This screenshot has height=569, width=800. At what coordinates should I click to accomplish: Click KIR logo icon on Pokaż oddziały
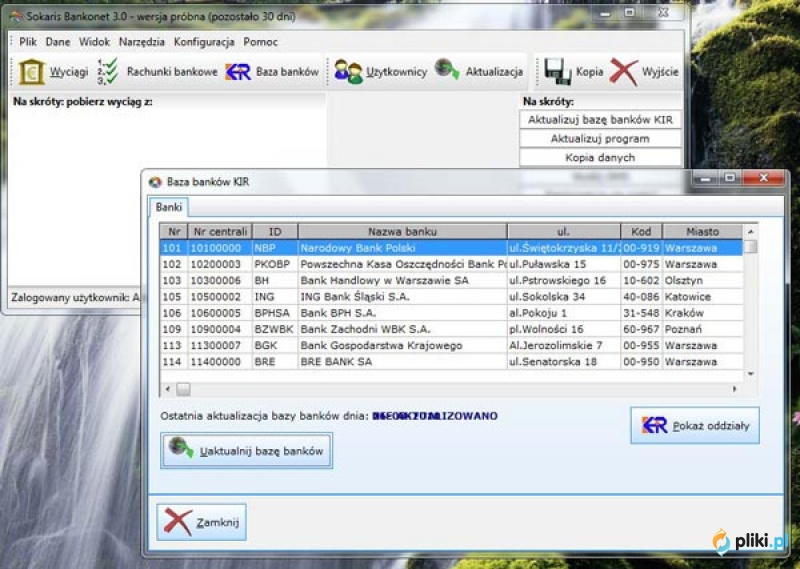pyautogui.click(x=655, y=425)
